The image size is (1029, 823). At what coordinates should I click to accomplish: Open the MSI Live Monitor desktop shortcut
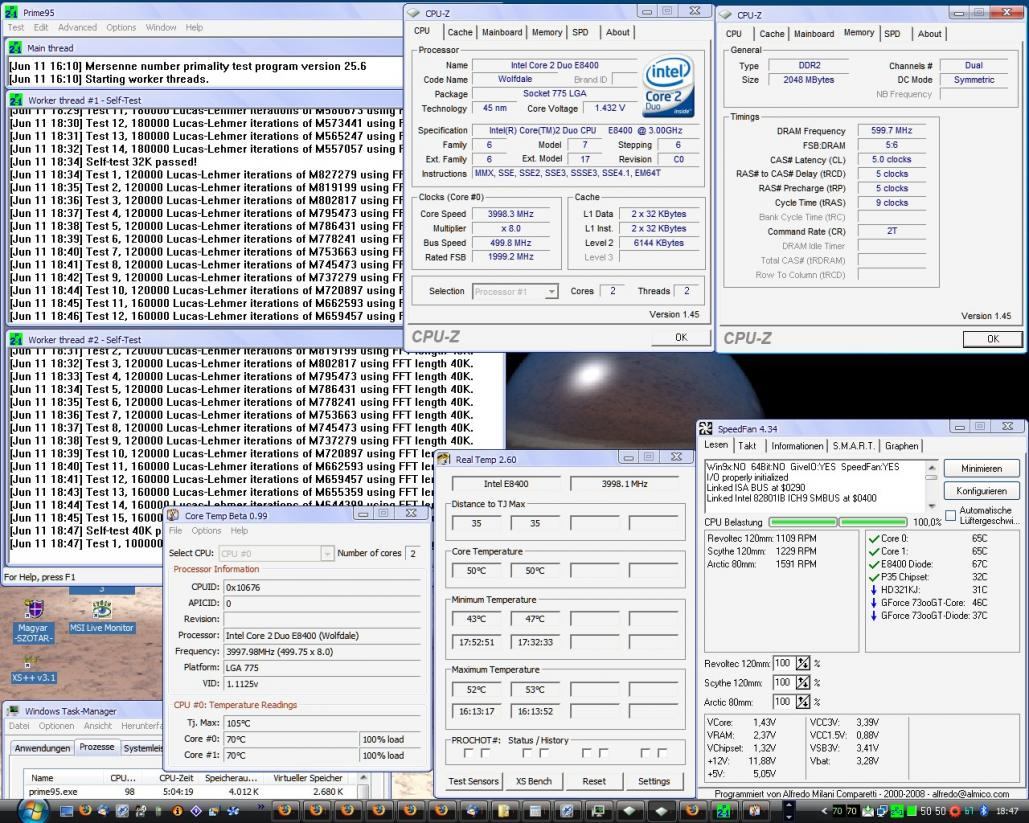pos(102,618)
